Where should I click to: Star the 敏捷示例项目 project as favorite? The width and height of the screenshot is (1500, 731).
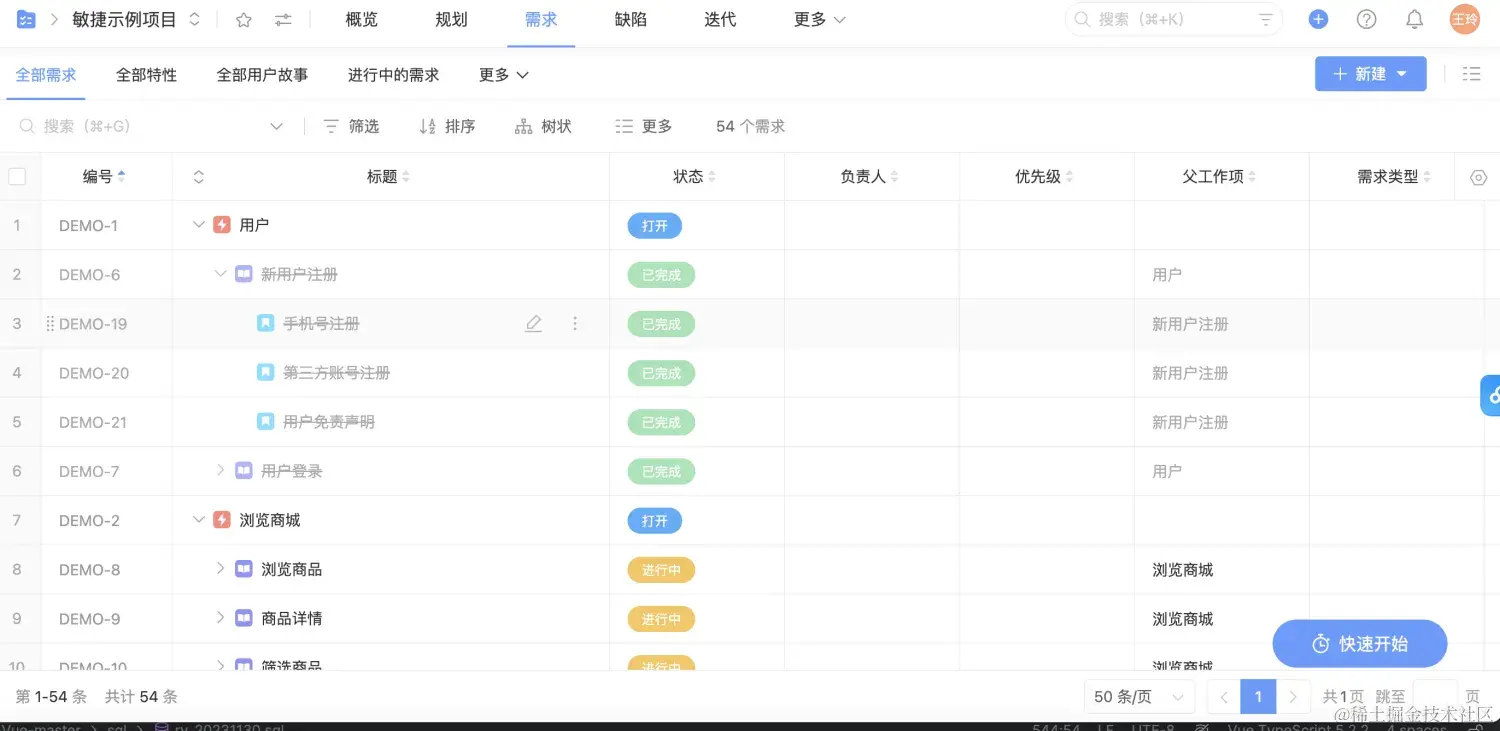[x=244, y=20]
